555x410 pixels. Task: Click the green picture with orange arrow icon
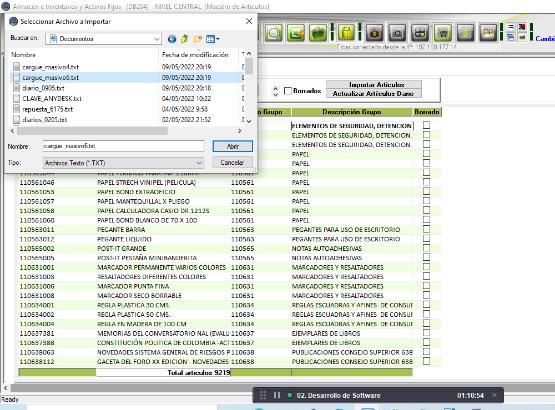point(296,33)
